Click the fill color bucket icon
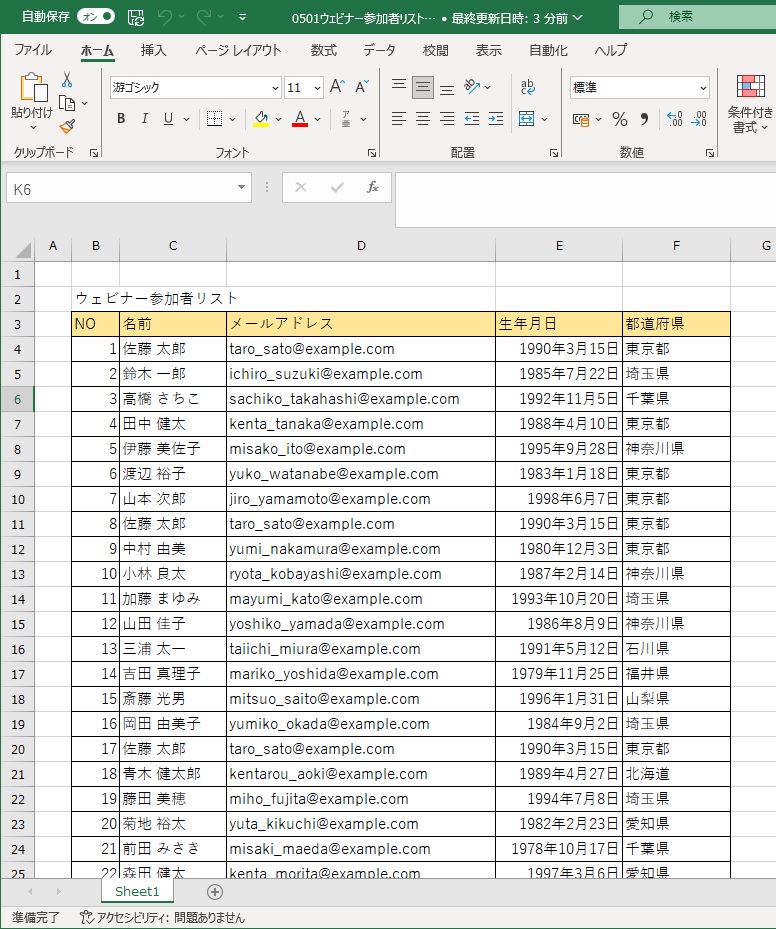776x929 pixels. 261,119
